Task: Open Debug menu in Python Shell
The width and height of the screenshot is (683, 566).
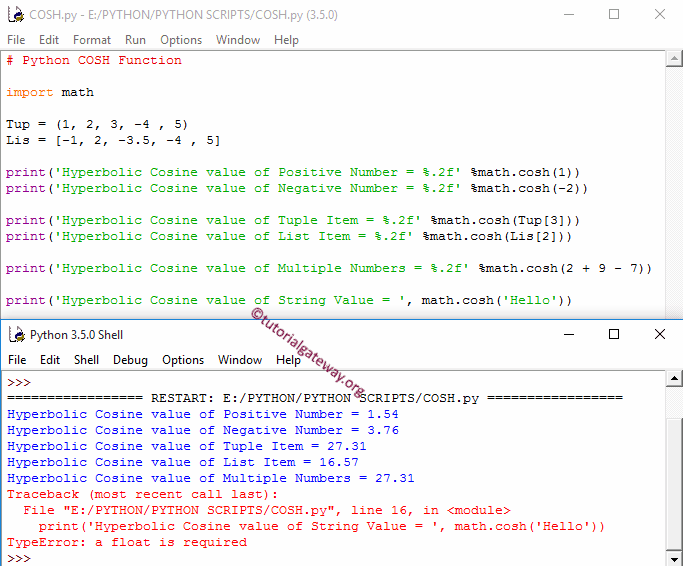Action: pos(130,360)
